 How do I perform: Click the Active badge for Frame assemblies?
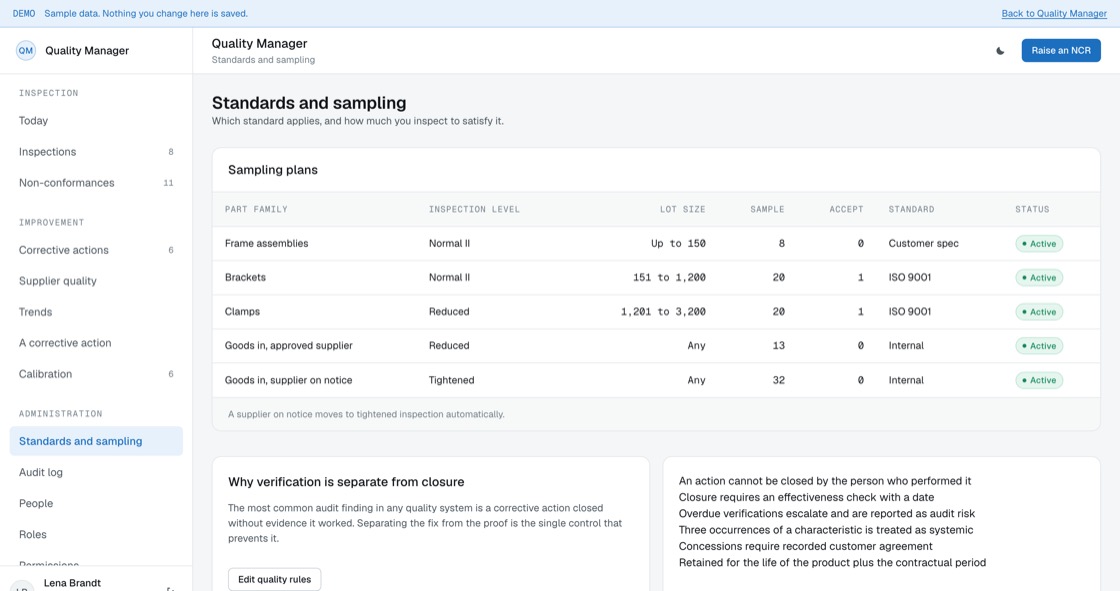coord(1039,244)
